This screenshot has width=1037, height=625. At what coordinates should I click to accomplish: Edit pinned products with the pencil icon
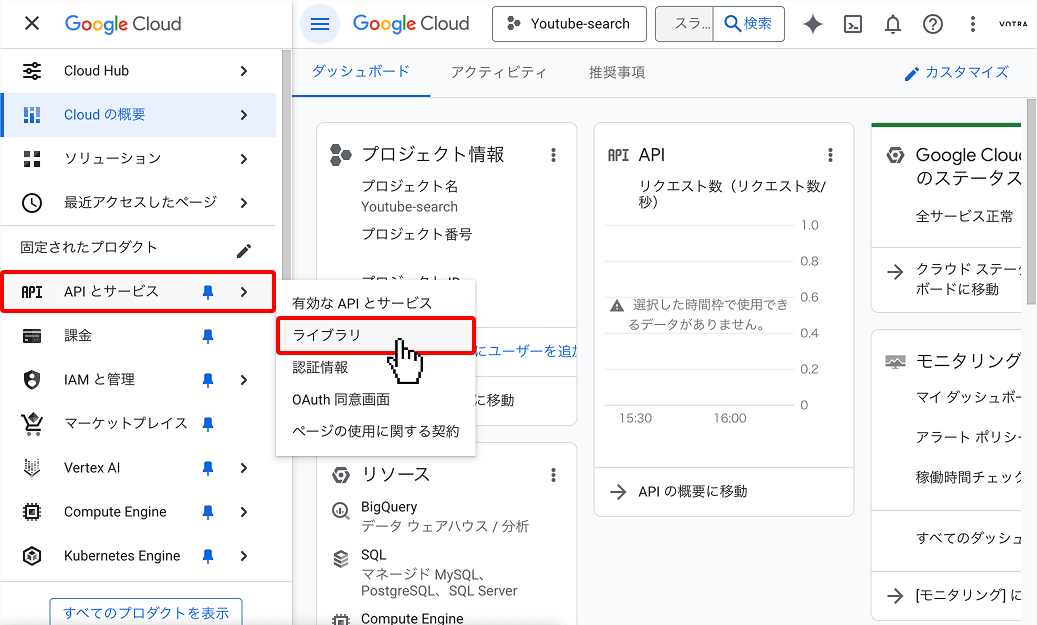tap(244, 251)
